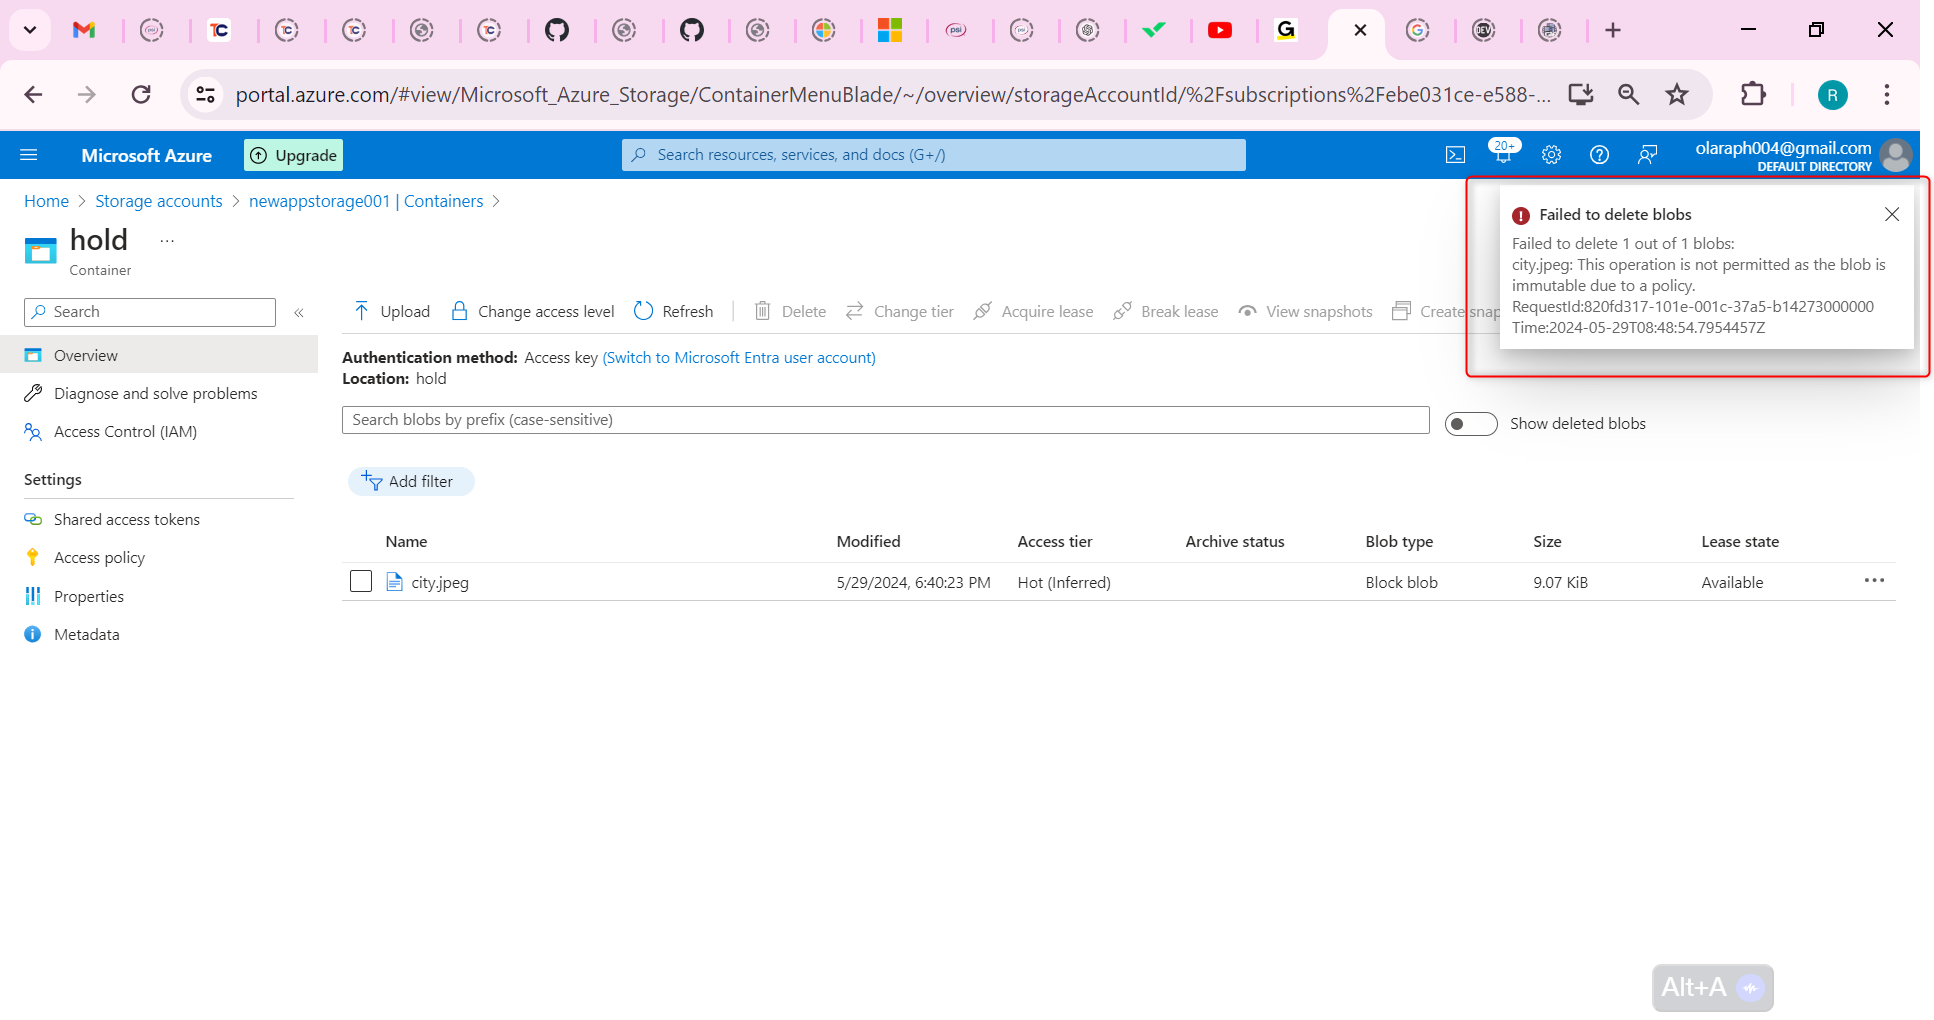Click Break lease in the toolbar
Image resolution: width=1934 pixels, height=1020 pixels.
click(x=1165, y=311)
